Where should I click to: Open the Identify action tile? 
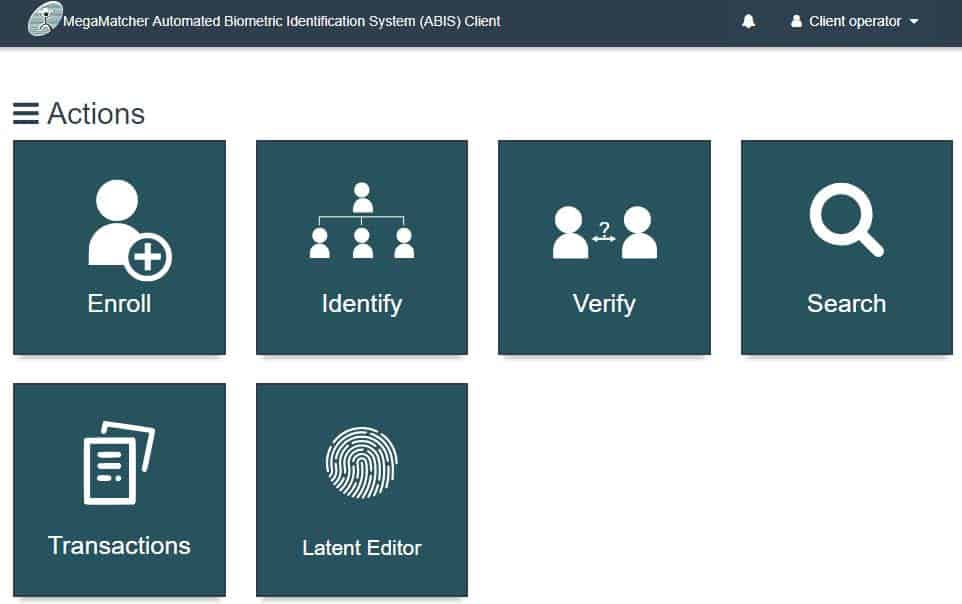coord(362,247)
